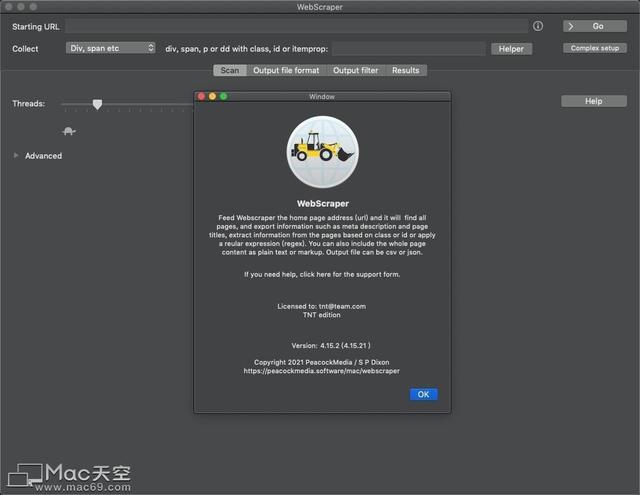
Task: Click the info icon beside Starting URL
Action: coord(538,26)
